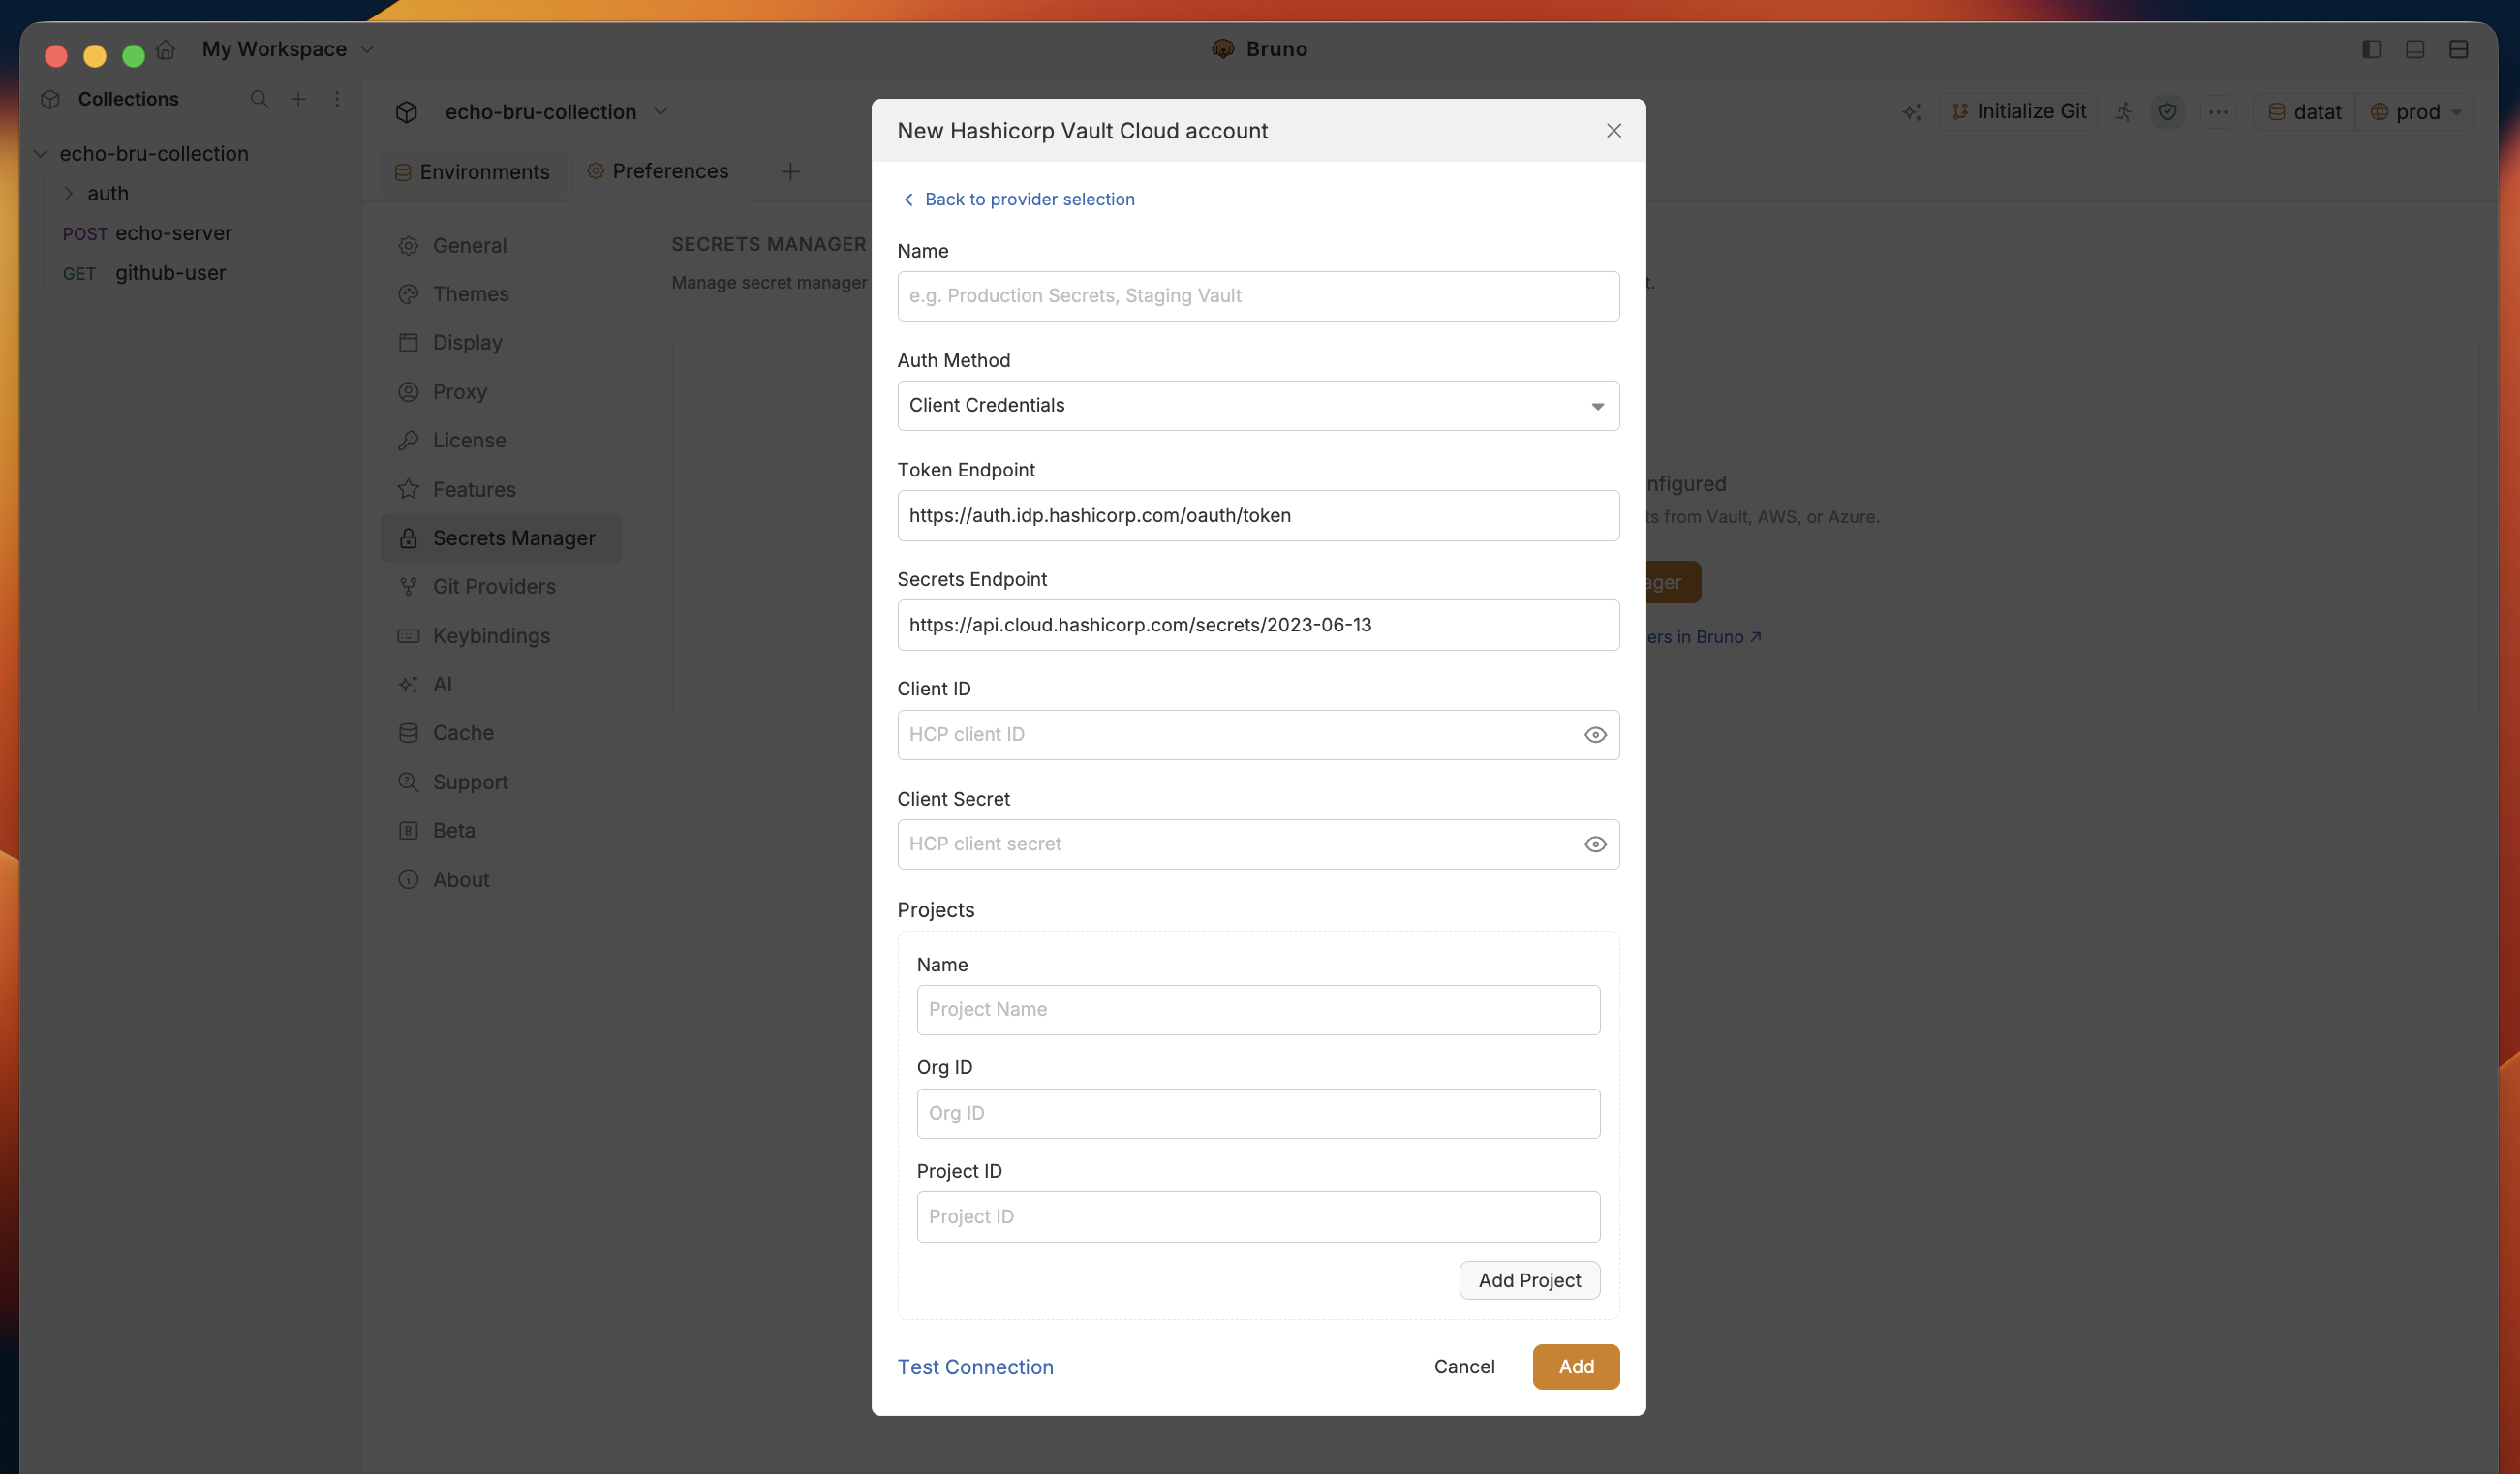Open the prod environment dropdown

pos(2416,112)
